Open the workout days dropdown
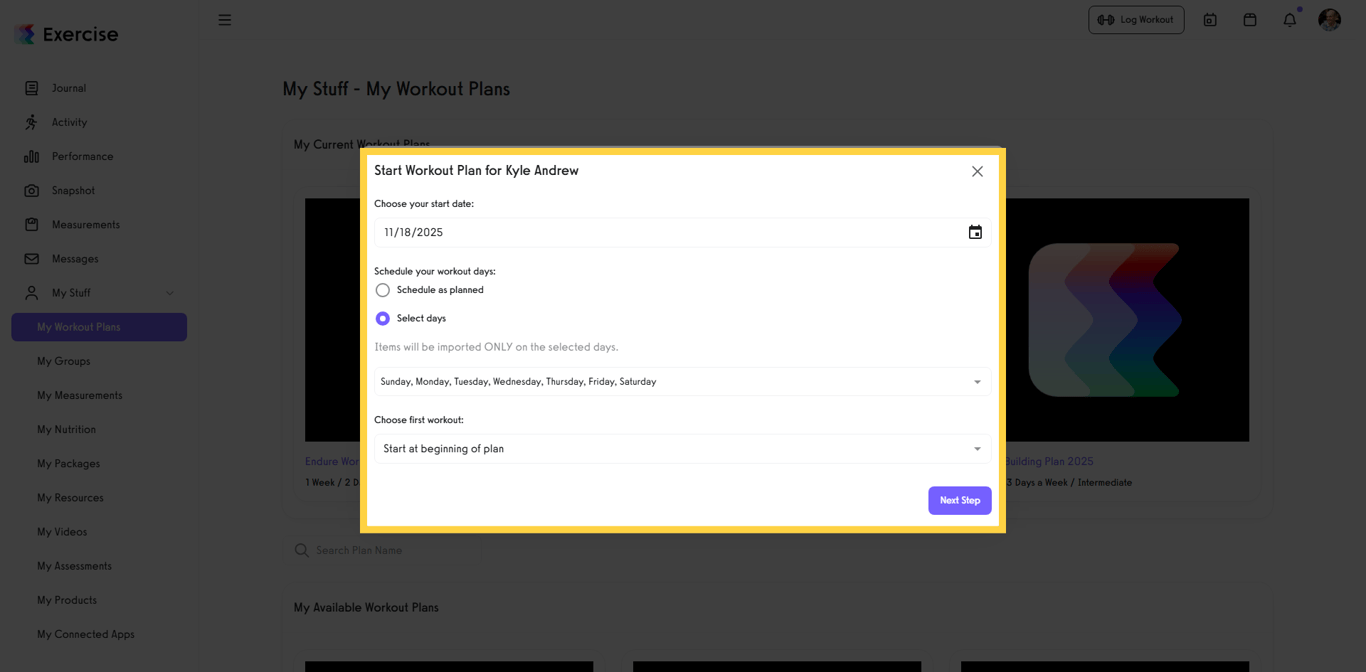Screen dimensions: 1366x672 coord(682,381)
